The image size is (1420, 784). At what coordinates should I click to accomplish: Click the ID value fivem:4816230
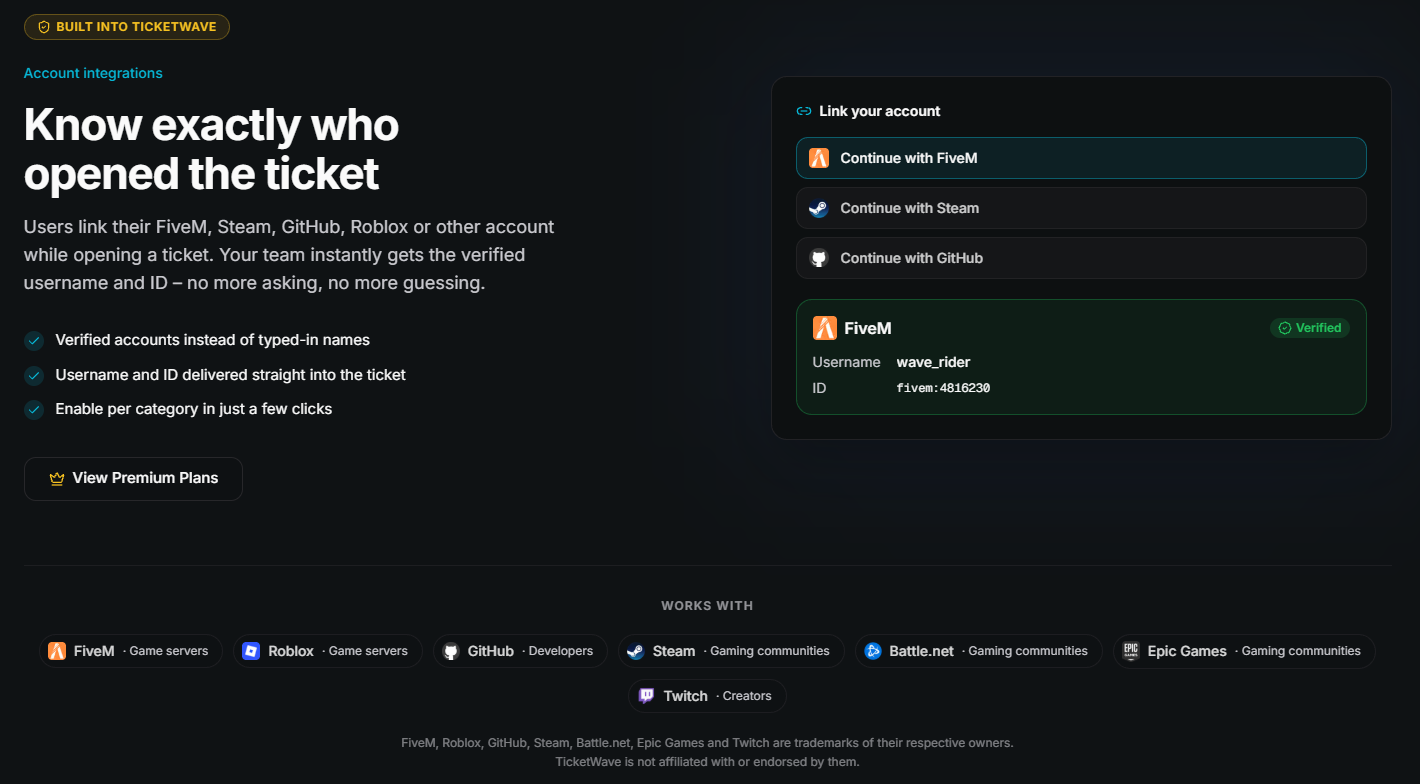coord(943,388)
